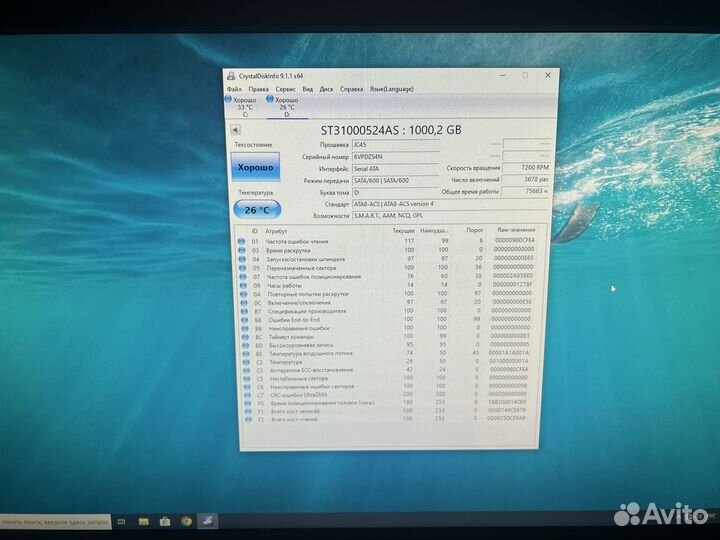Click status icon for attribute 03 Время раскрутки

coord(242,250)
